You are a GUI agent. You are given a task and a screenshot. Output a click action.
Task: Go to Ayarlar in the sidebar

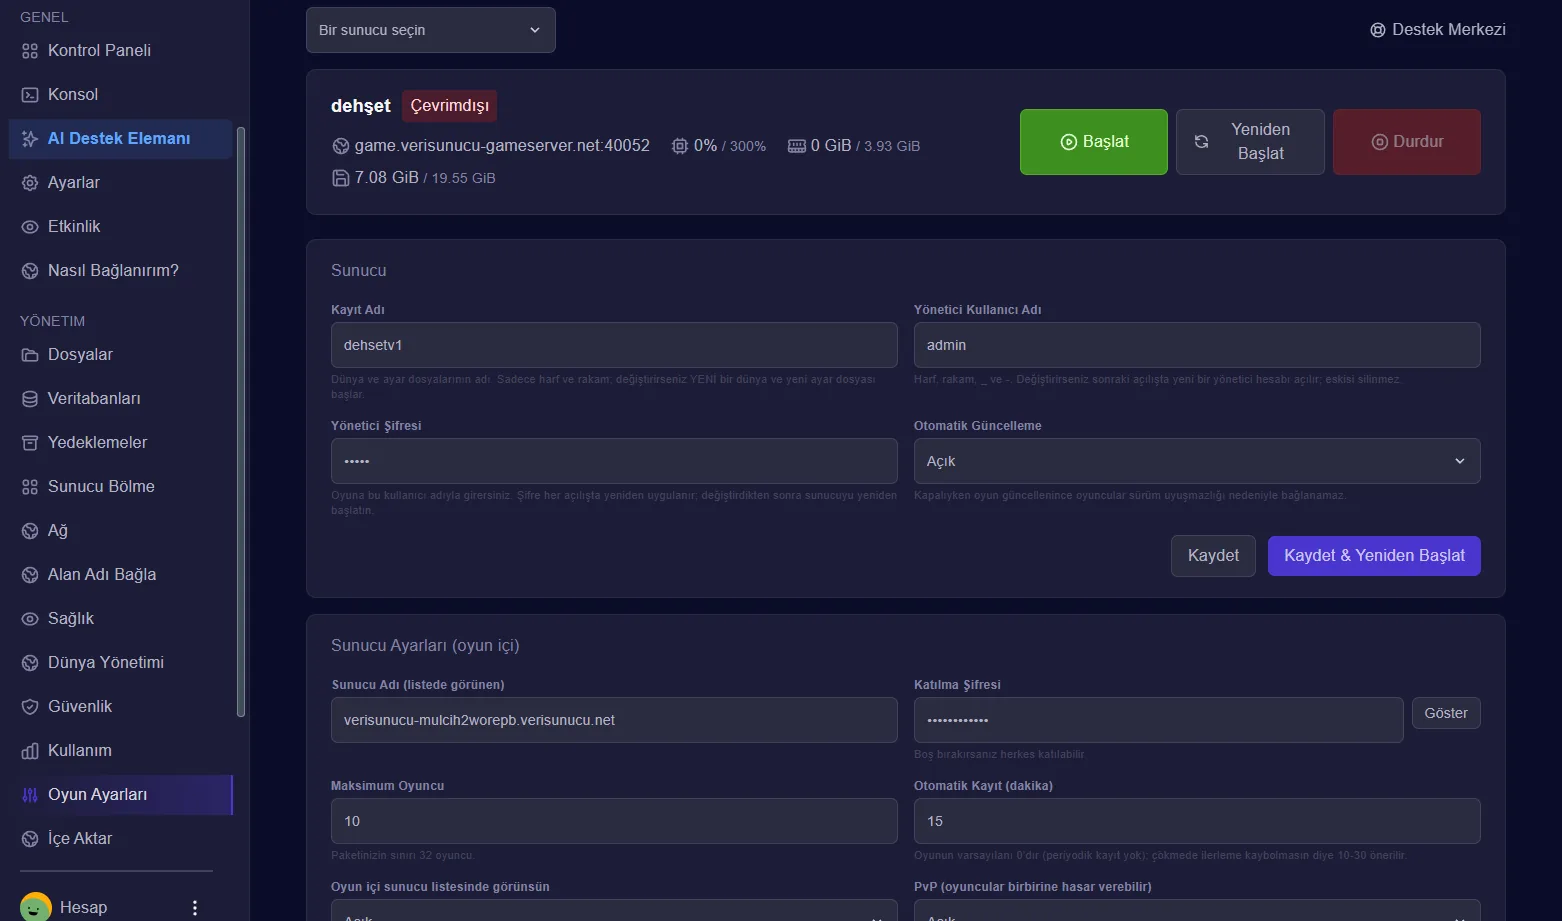(120, 182)
